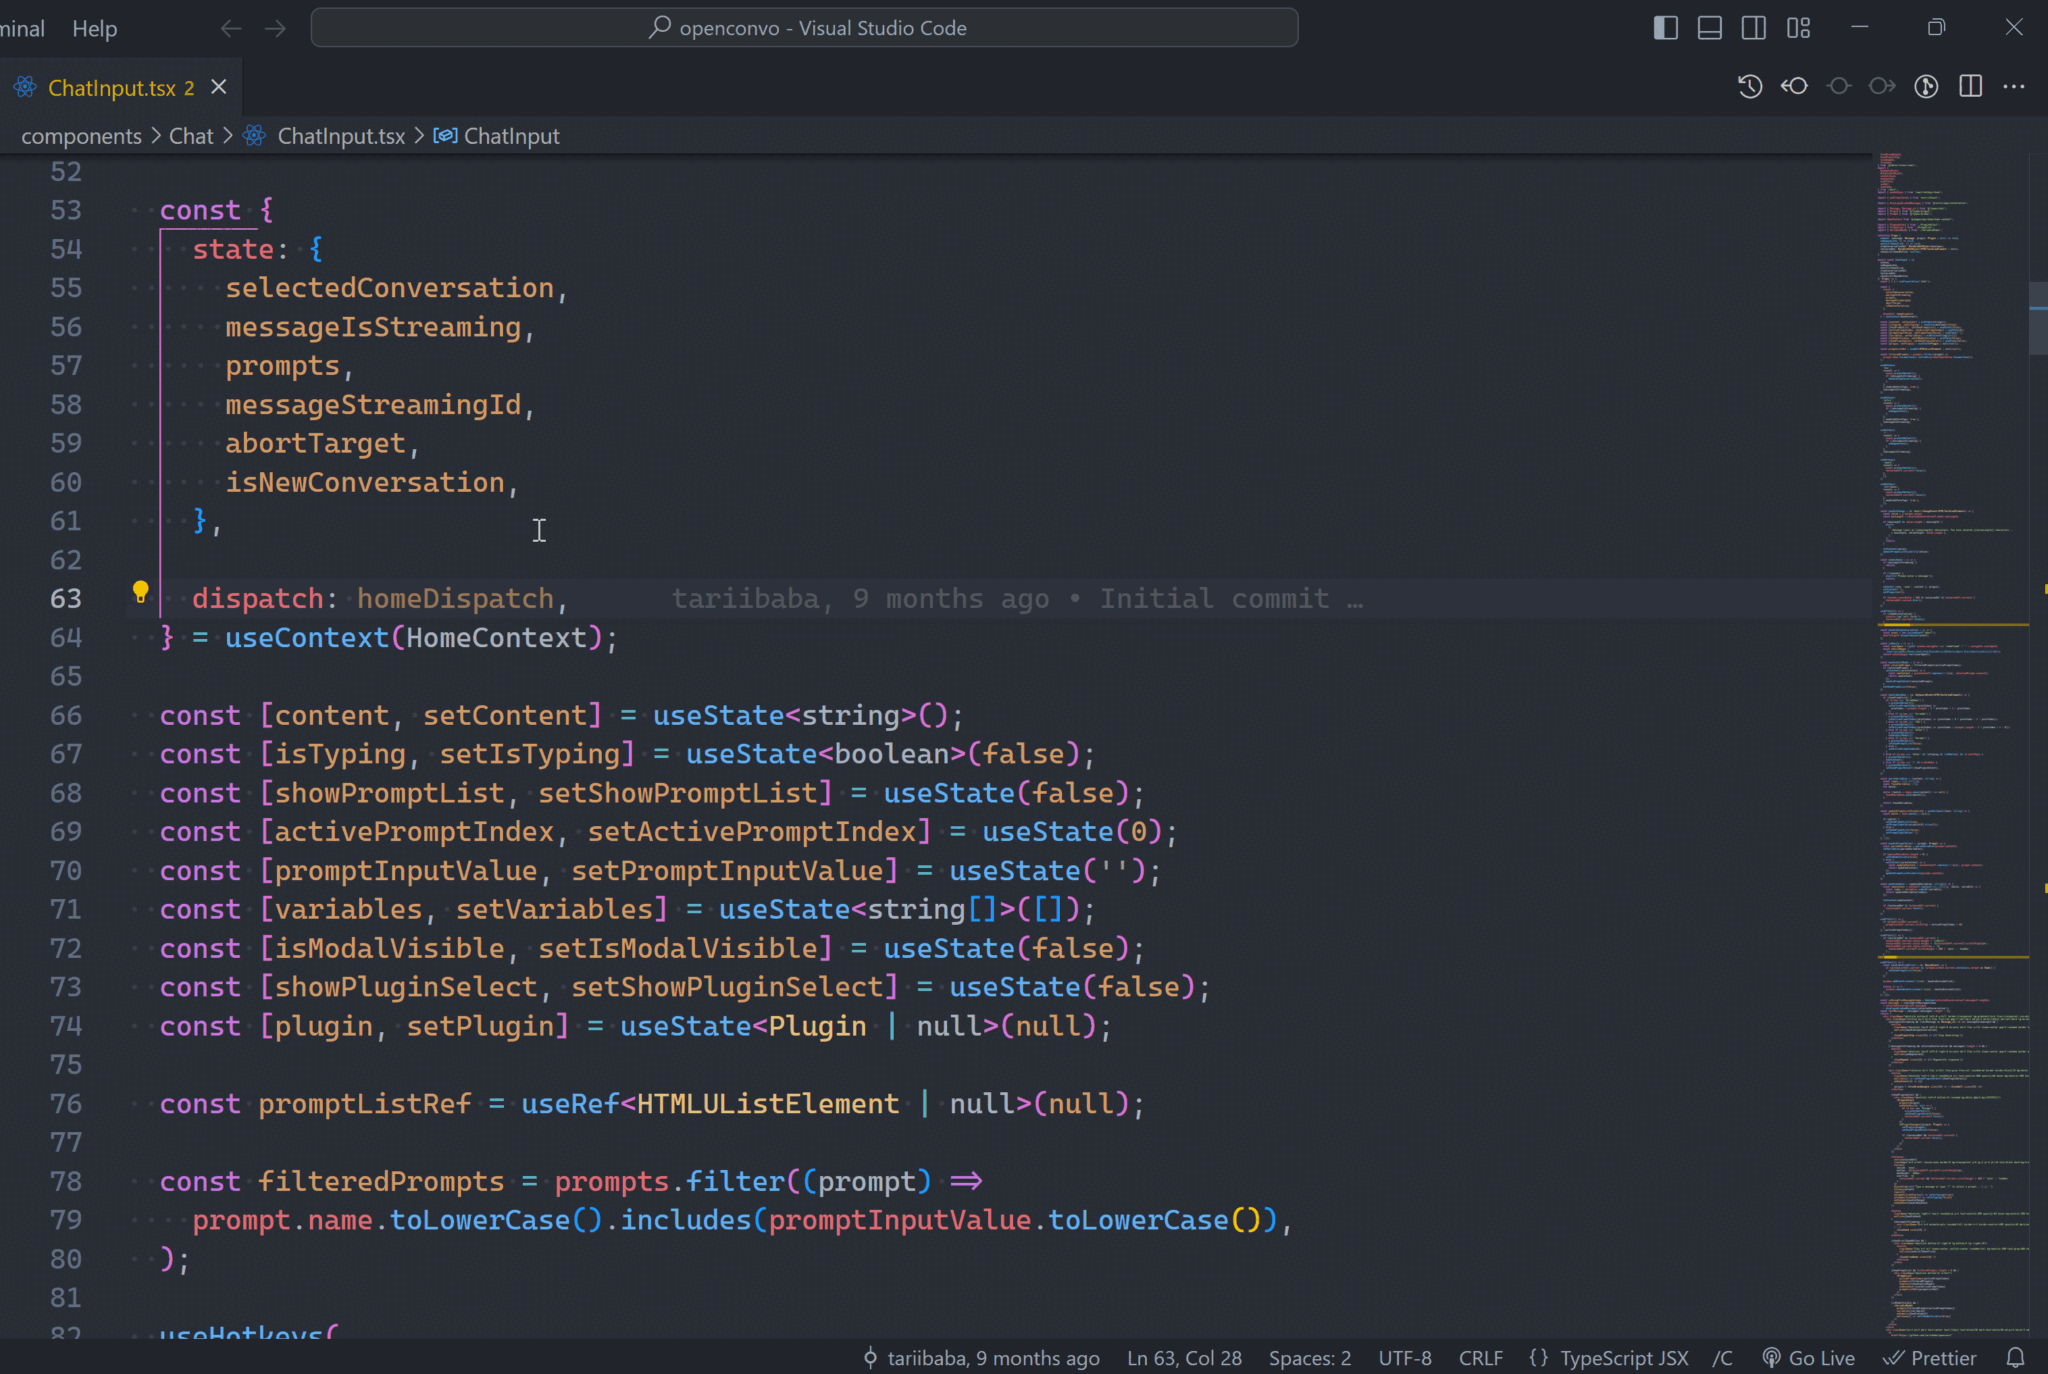
Task: Open the Help menu
Action: [94, 27]
